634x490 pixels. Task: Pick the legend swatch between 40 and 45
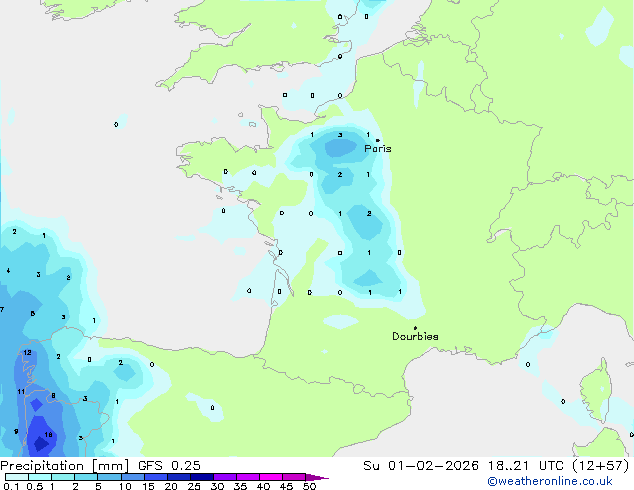271,477
